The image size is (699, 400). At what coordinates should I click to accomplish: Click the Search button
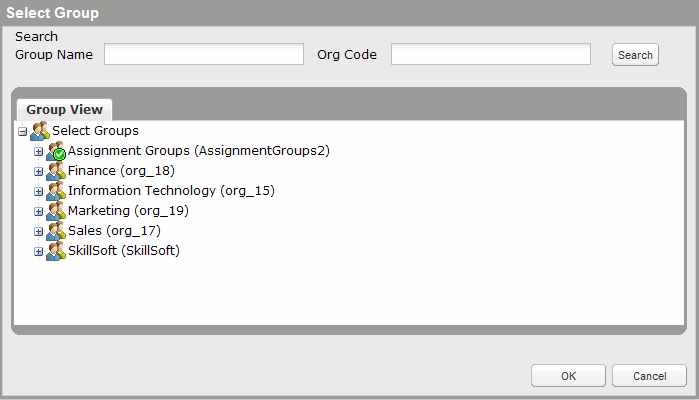[x=635, y=55]
